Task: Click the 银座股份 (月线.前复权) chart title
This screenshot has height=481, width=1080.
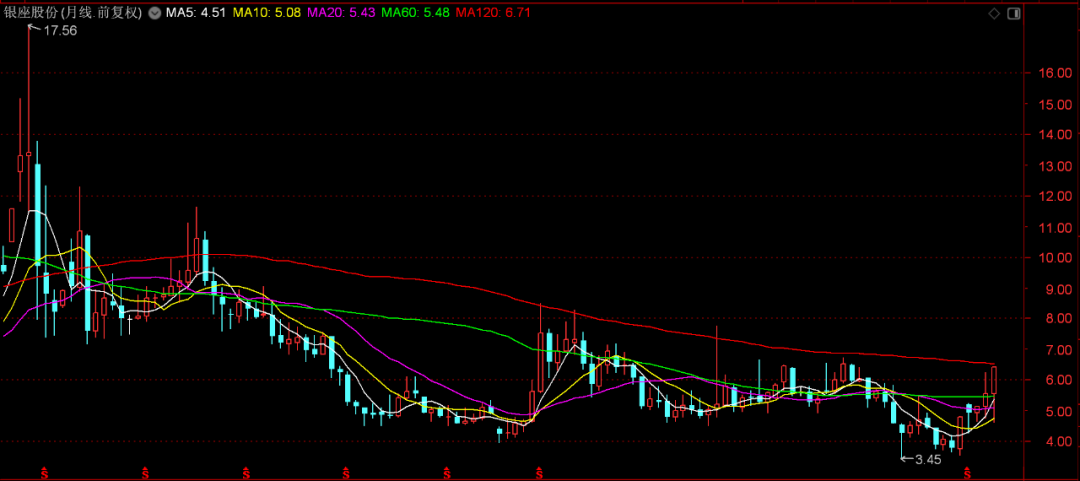Action: coord(72,13)
